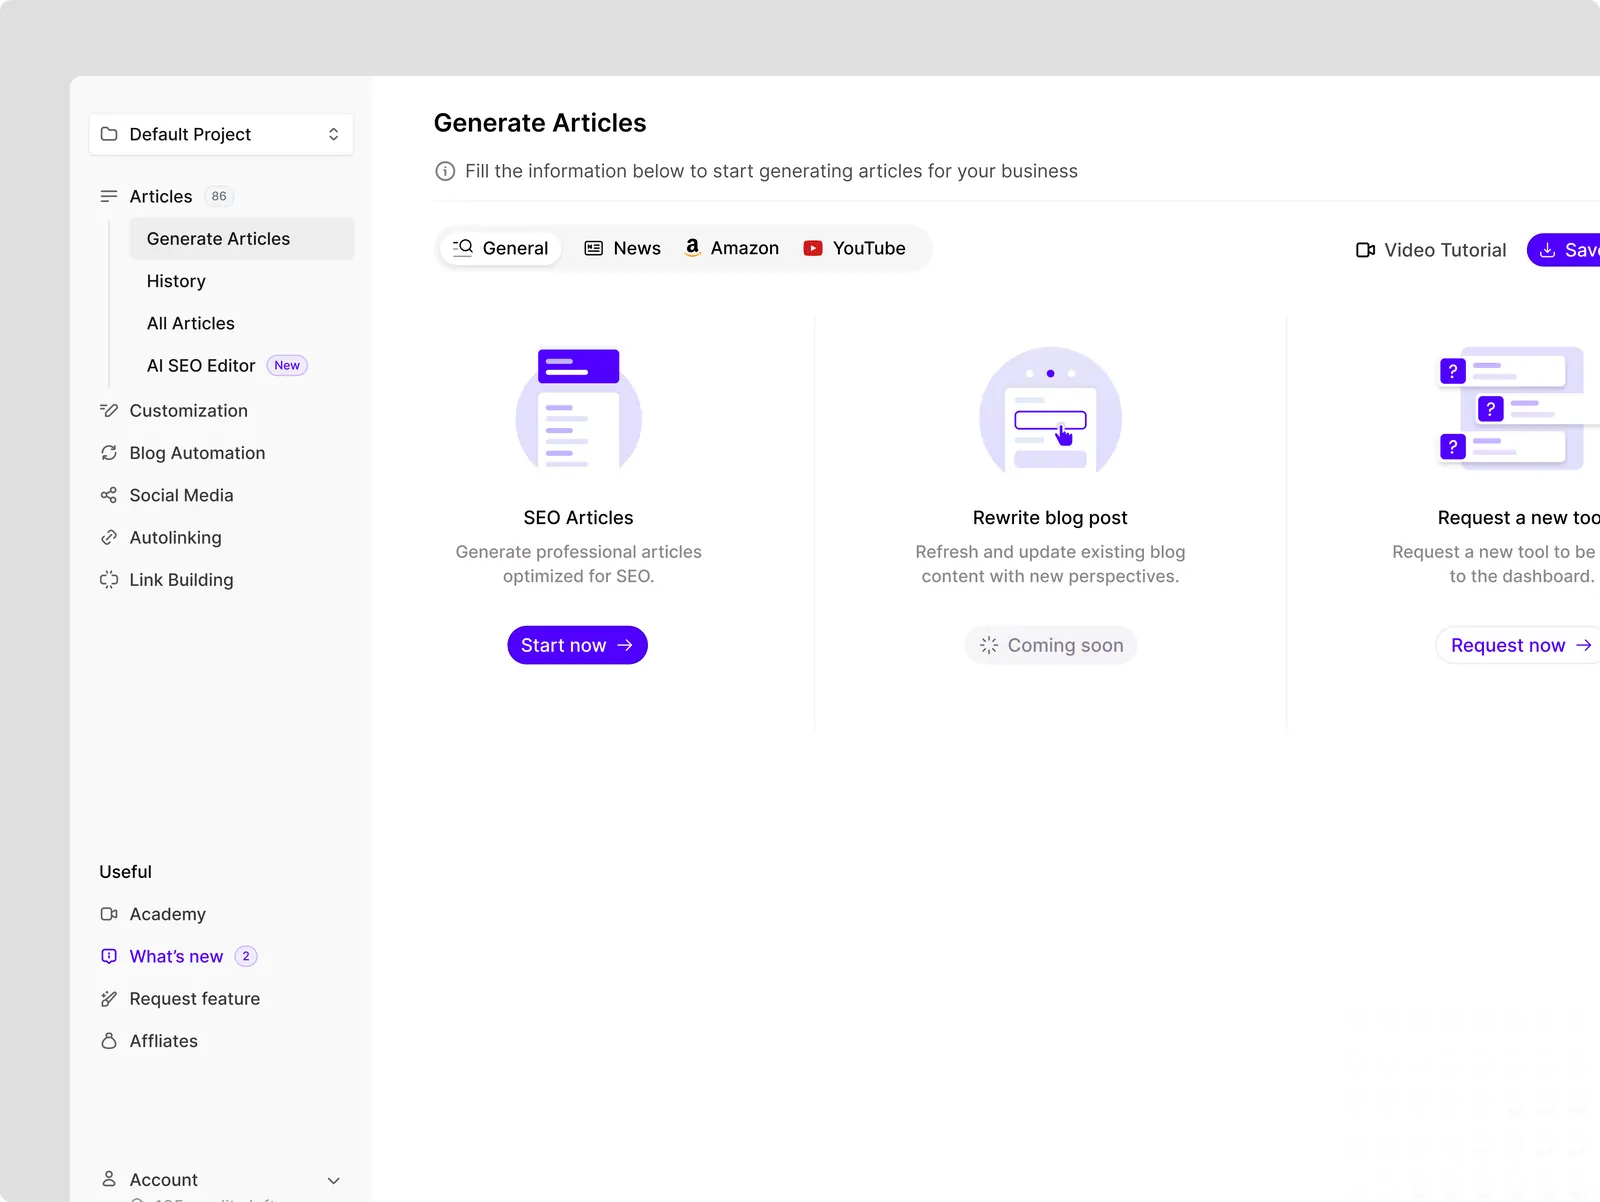
Task: Click the Rewrite blog post illustration
Action: tap(1050, 408)
